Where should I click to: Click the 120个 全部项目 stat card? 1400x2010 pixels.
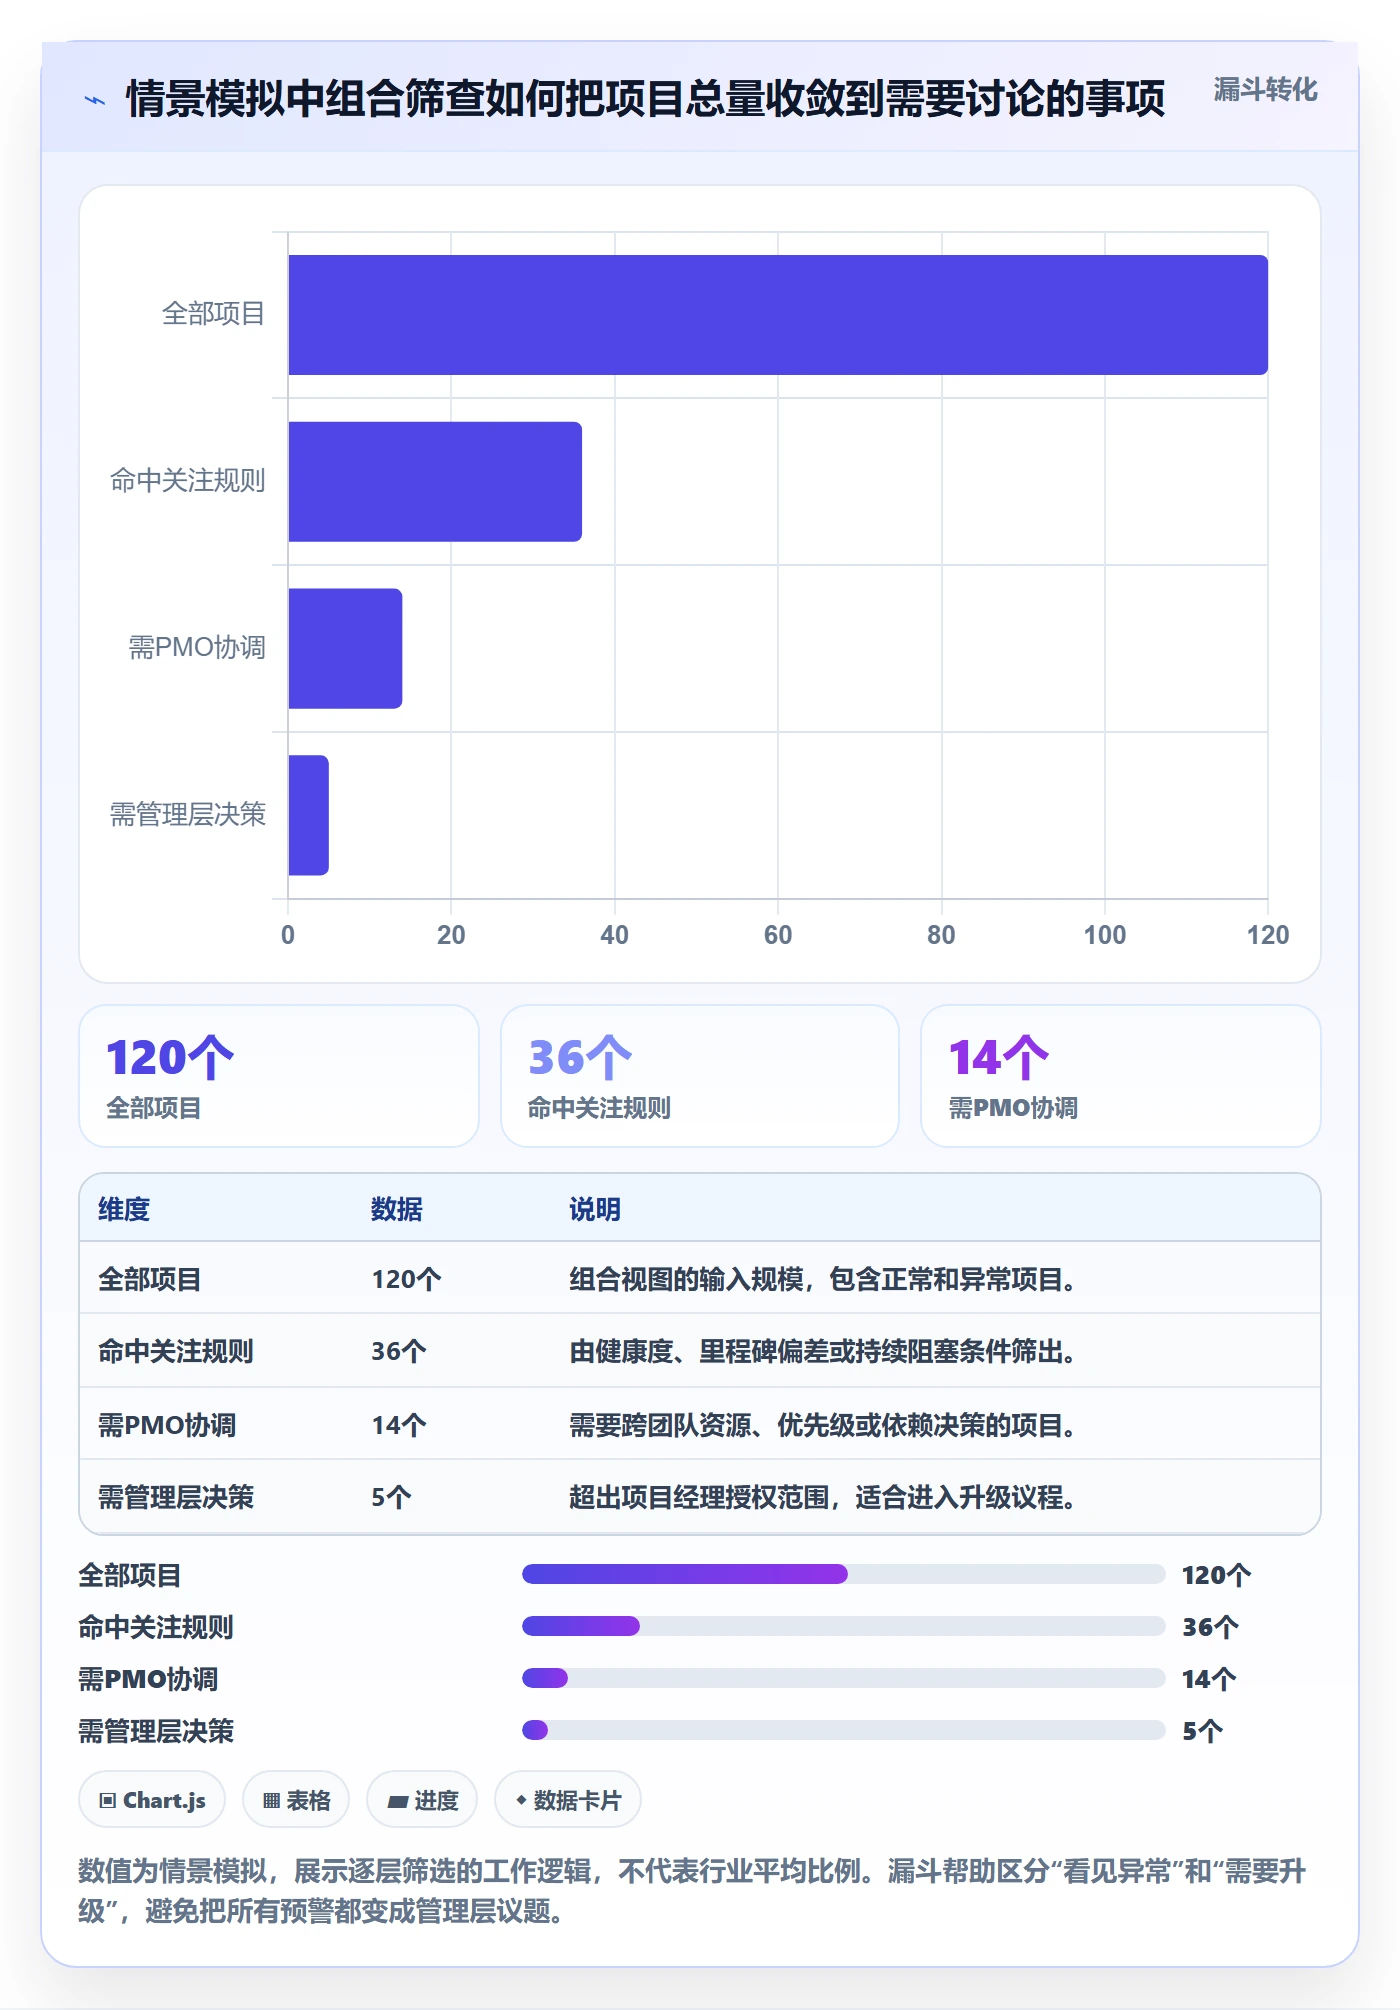pyautogui.click(x=279, y=1076)
